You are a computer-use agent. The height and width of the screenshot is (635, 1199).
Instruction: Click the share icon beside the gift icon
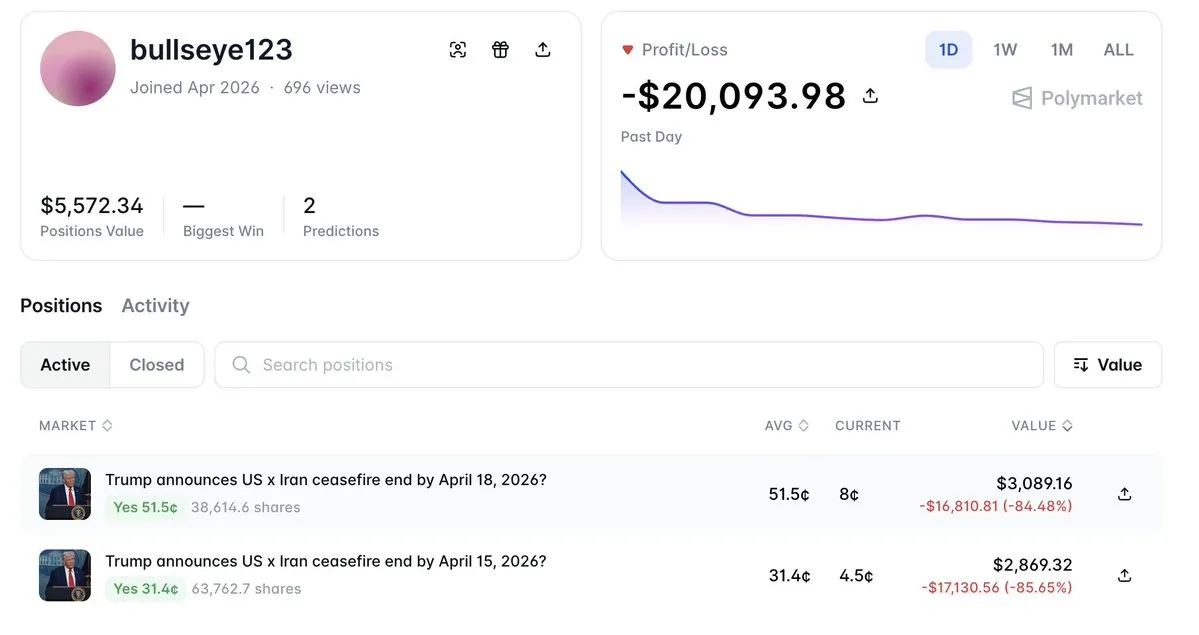pos(543,50)
